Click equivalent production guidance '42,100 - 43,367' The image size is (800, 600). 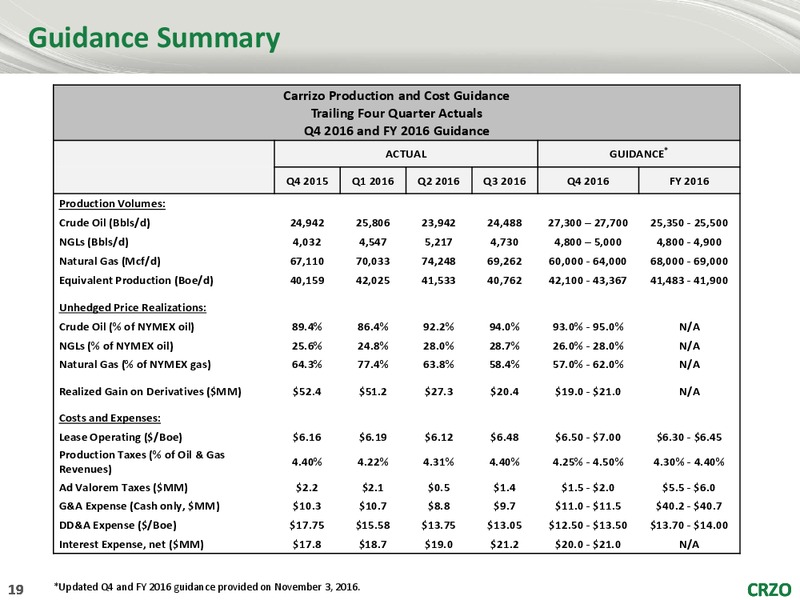click(588, 281)
